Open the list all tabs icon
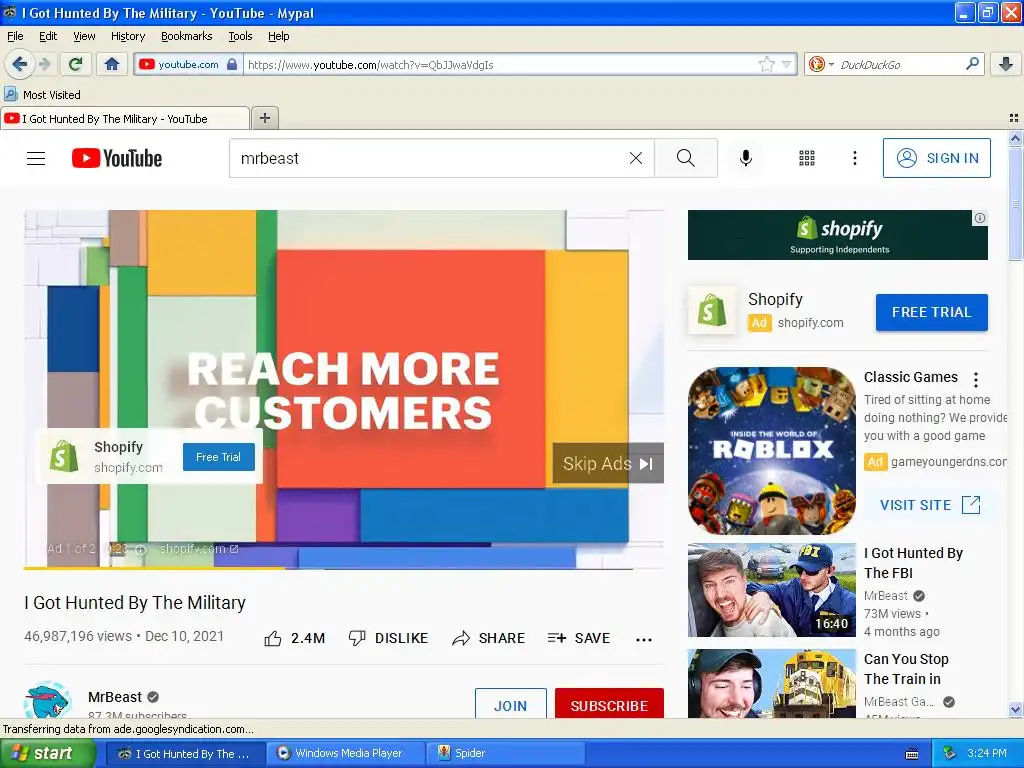1024x768 pixels. [1014, 118]
